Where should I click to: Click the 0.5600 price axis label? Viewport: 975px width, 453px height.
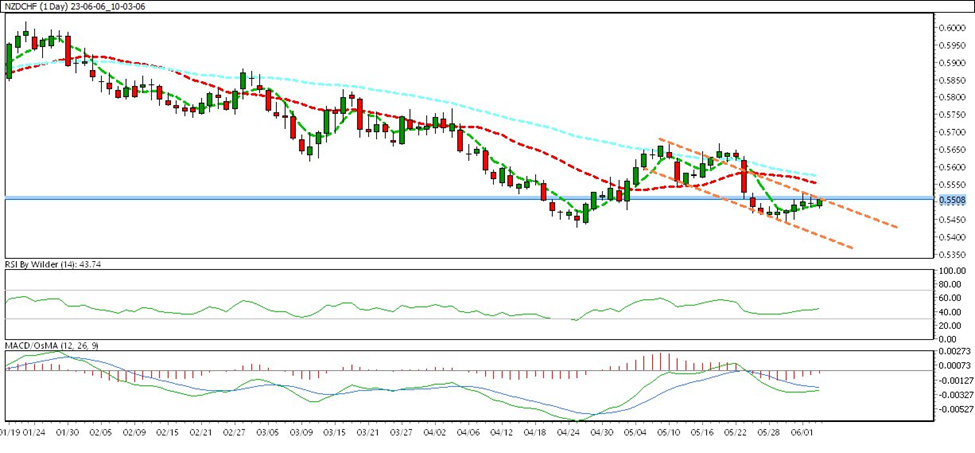coord(951,167)
